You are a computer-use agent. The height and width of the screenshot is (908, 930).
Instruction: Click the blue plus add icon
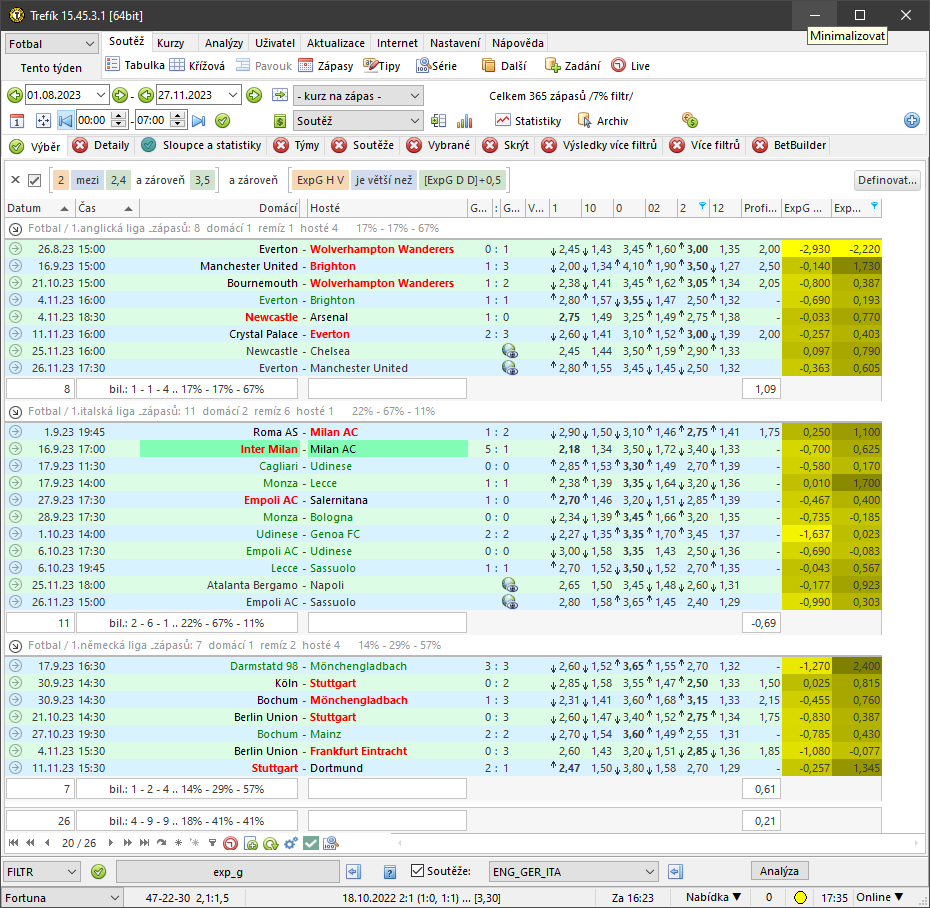[912, 120]
